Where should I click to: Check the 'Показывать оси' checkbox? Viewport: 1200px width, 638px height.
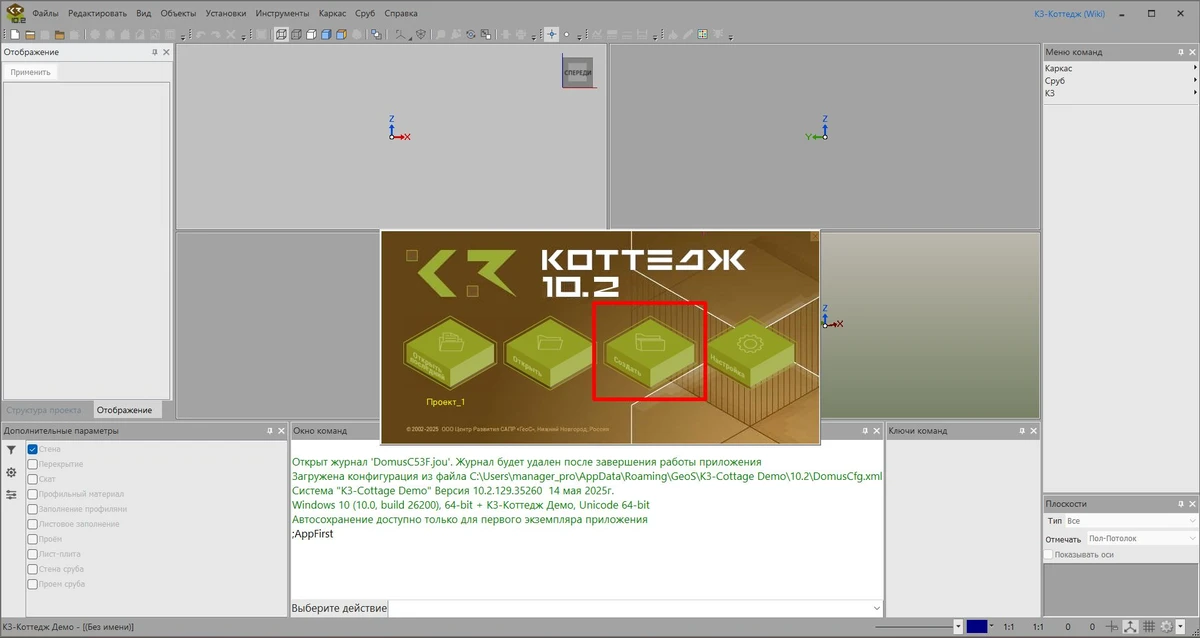(1048, 554)
